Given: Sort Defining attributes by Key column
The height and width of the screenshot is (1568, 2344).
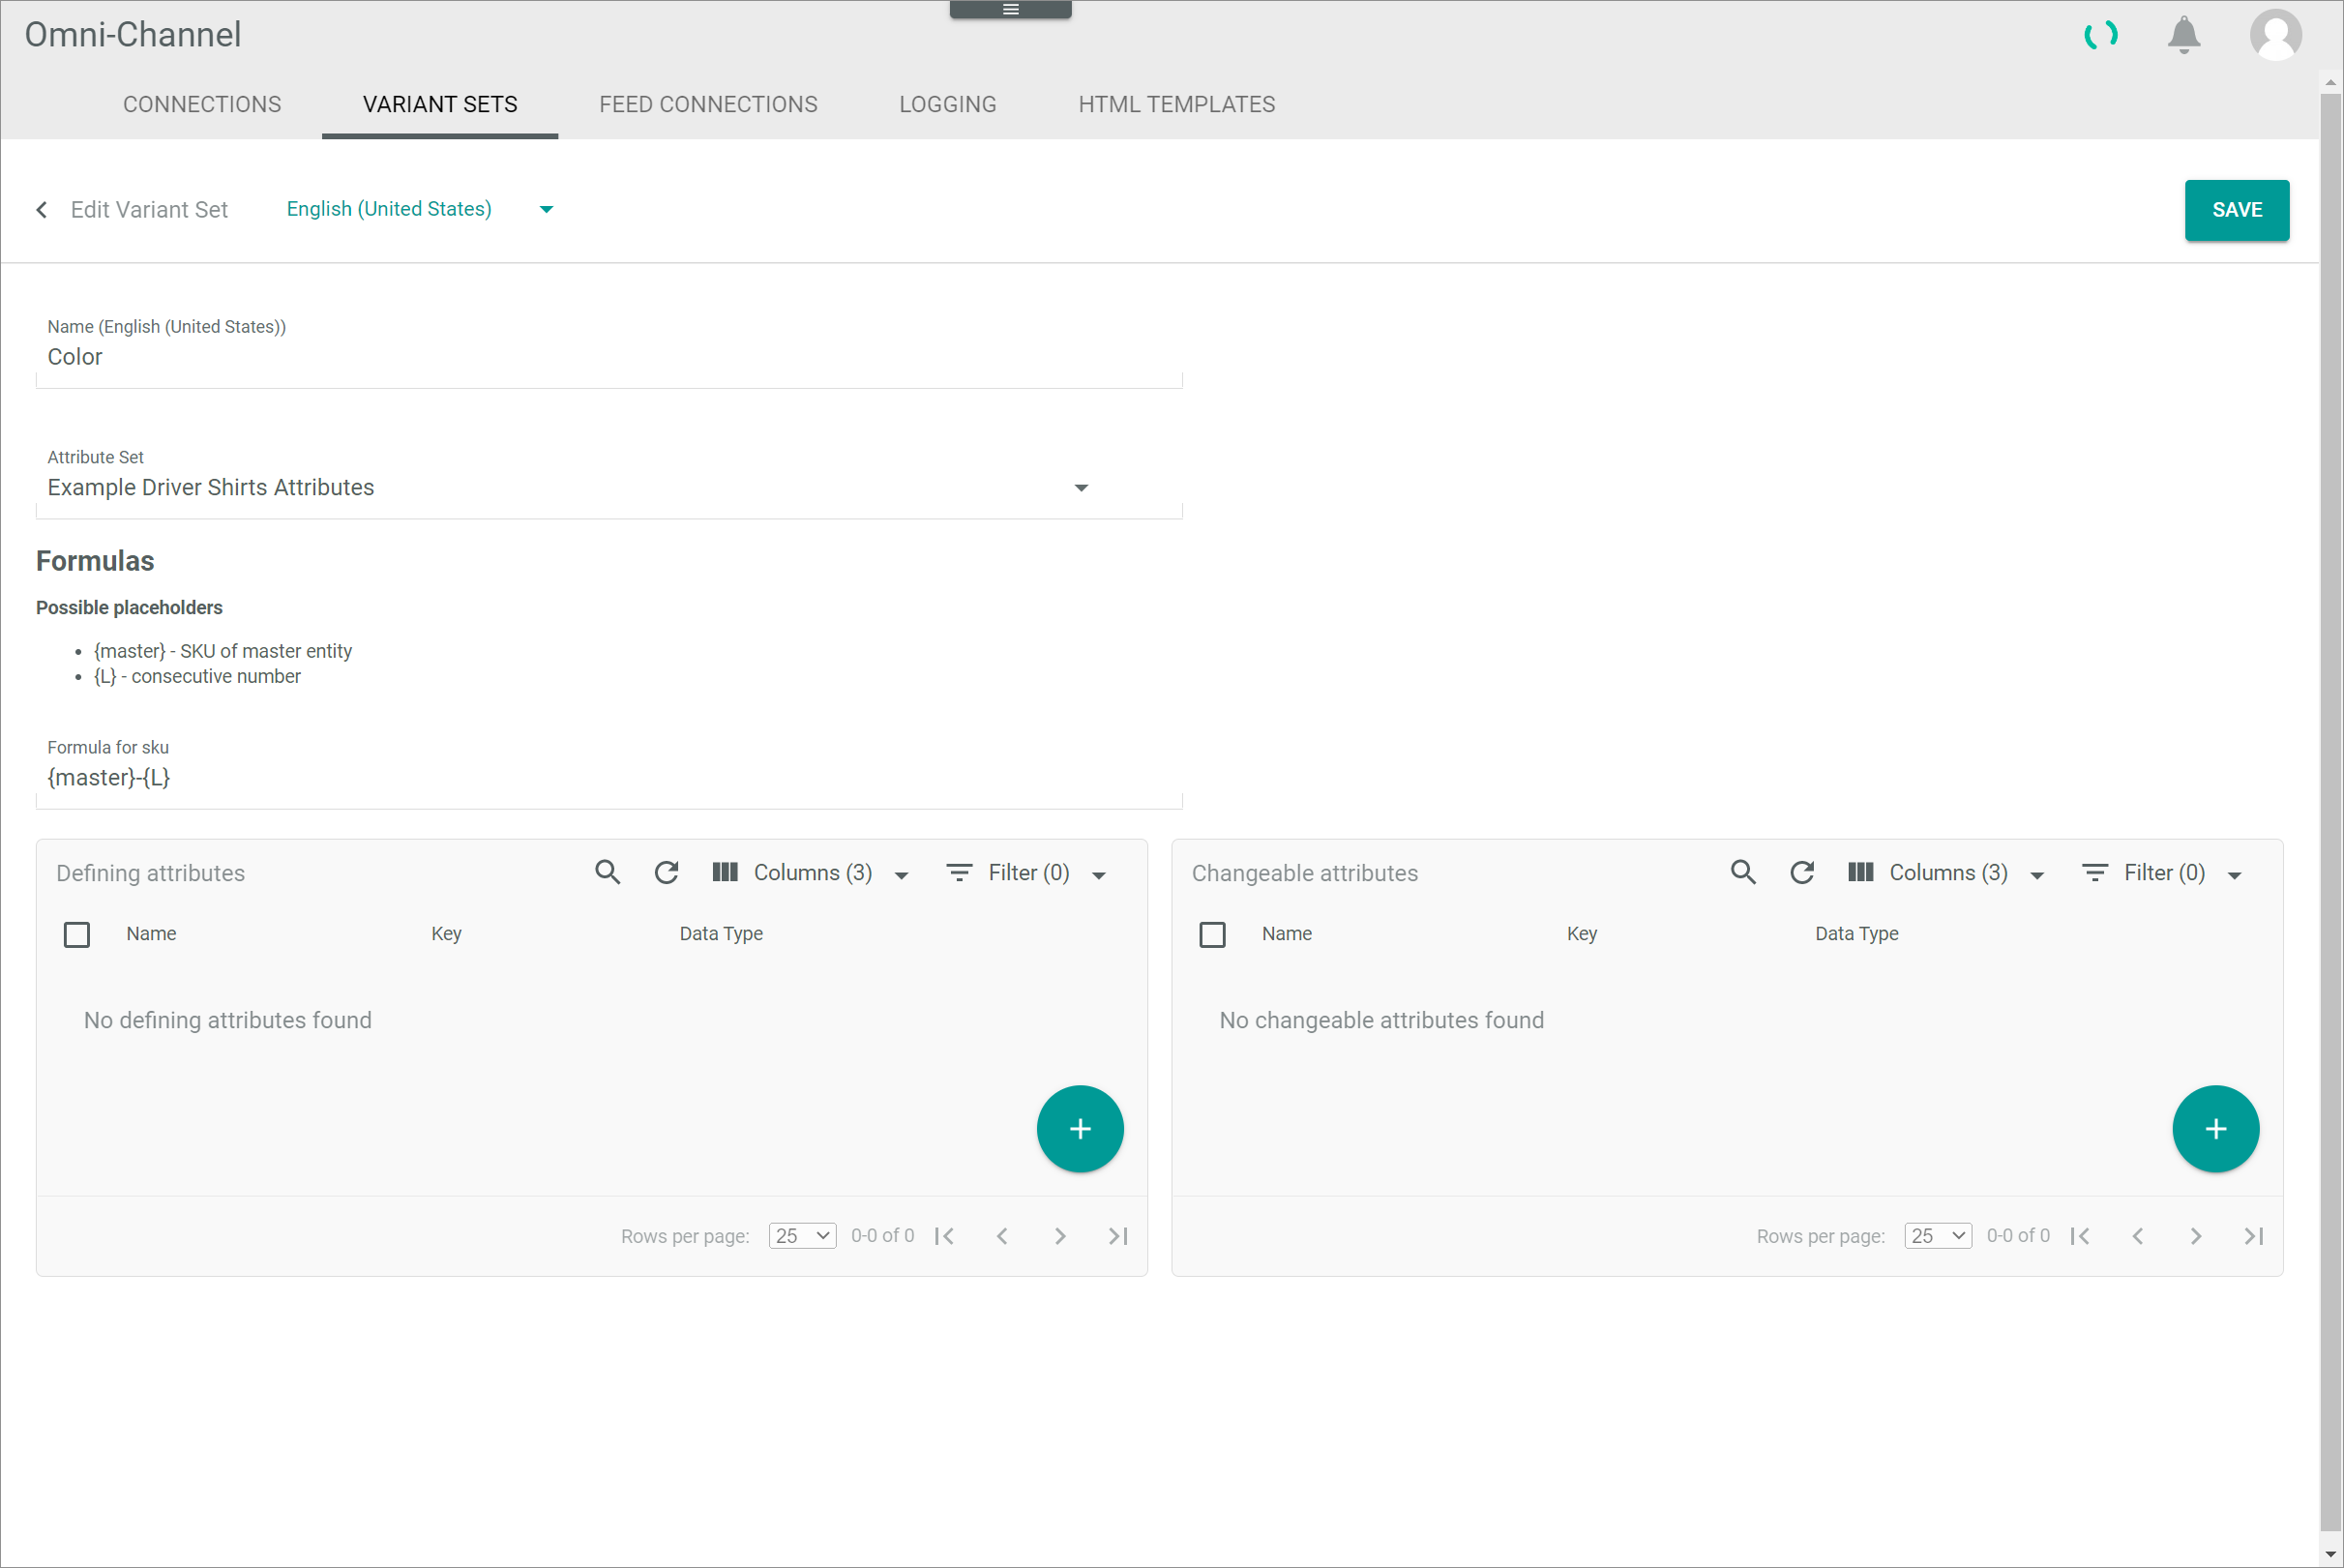Looking at the screenshot, I should click(446, 934).
